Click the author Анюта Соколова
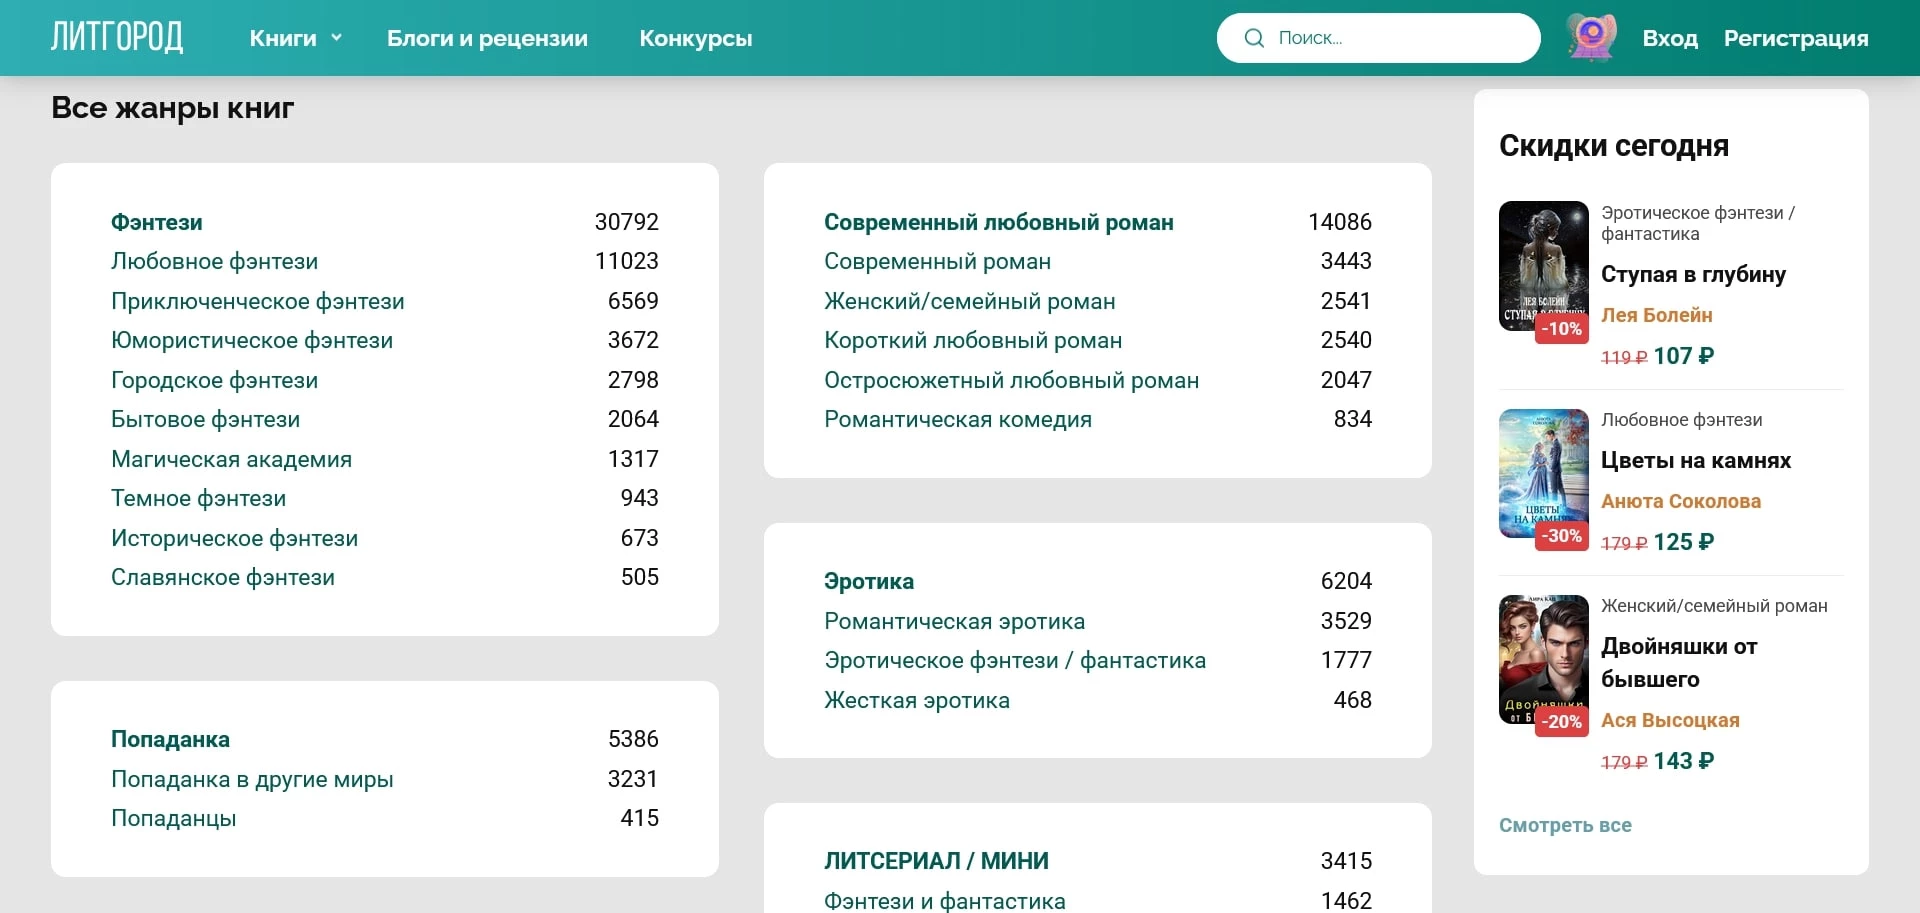 (x=1683, y=501)
